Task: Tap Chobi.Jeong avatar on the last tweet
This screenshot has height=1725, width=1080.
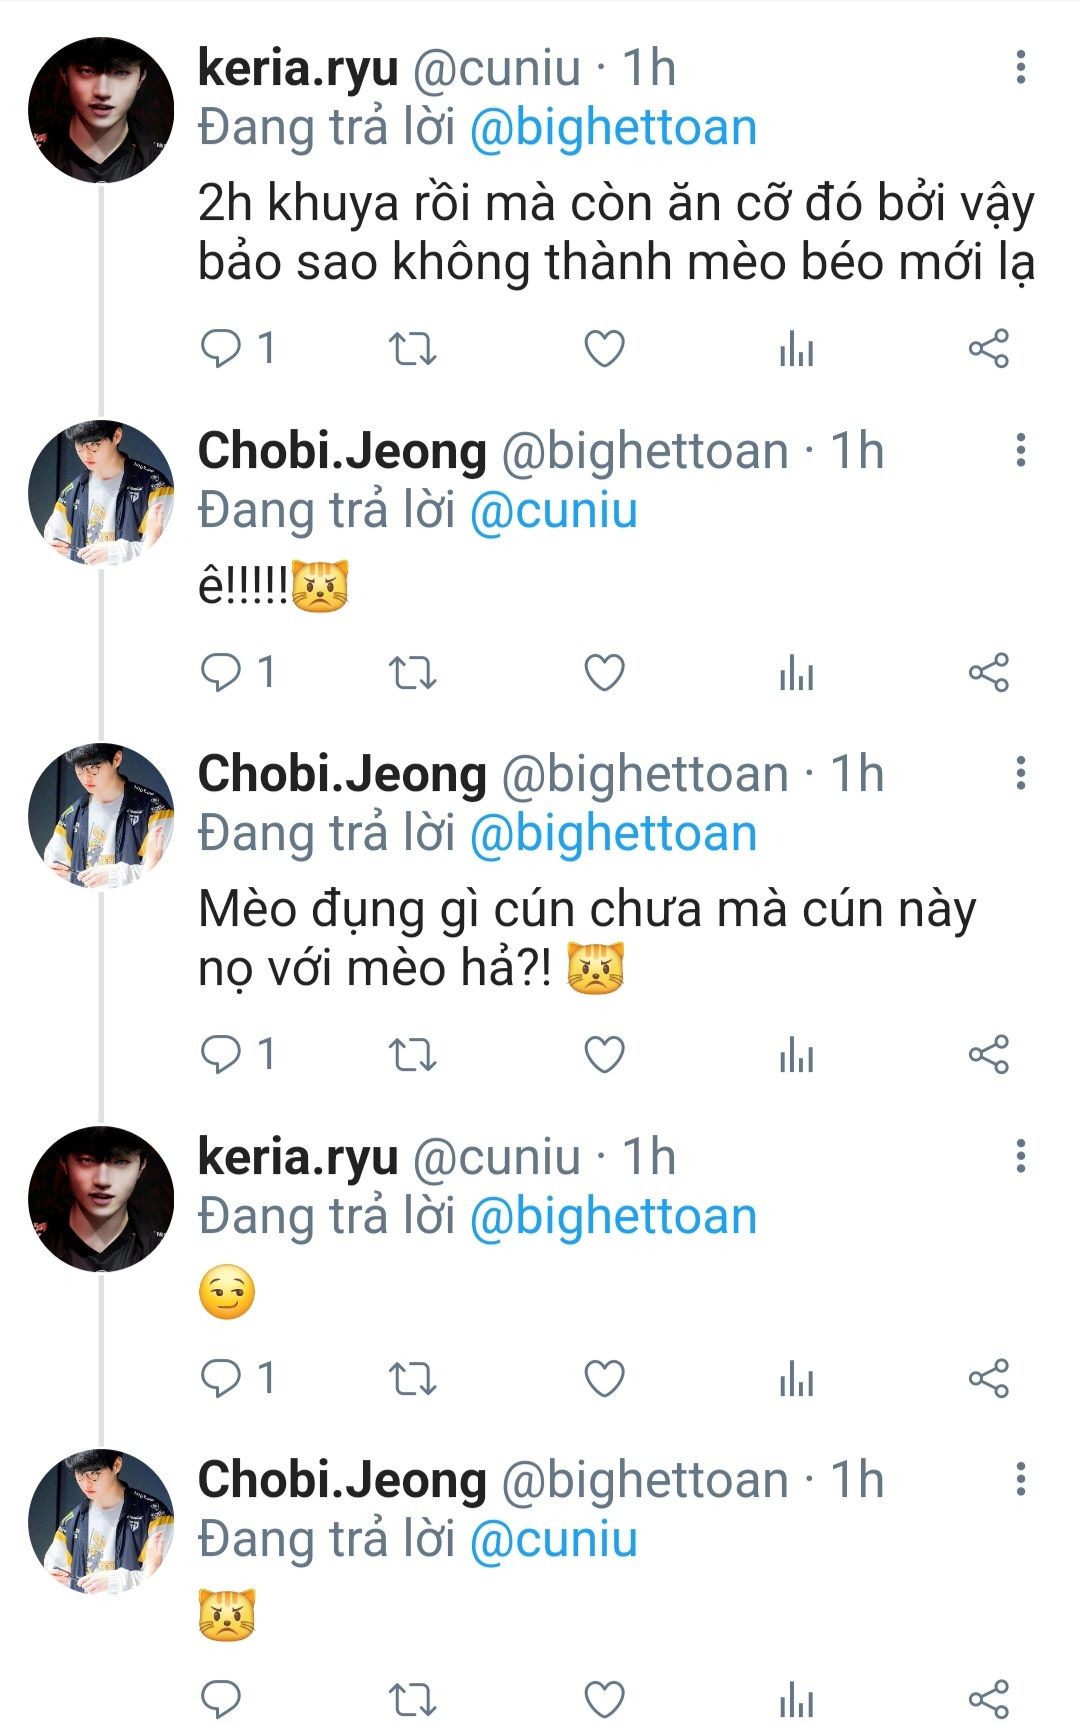Action: [101, 1521]
